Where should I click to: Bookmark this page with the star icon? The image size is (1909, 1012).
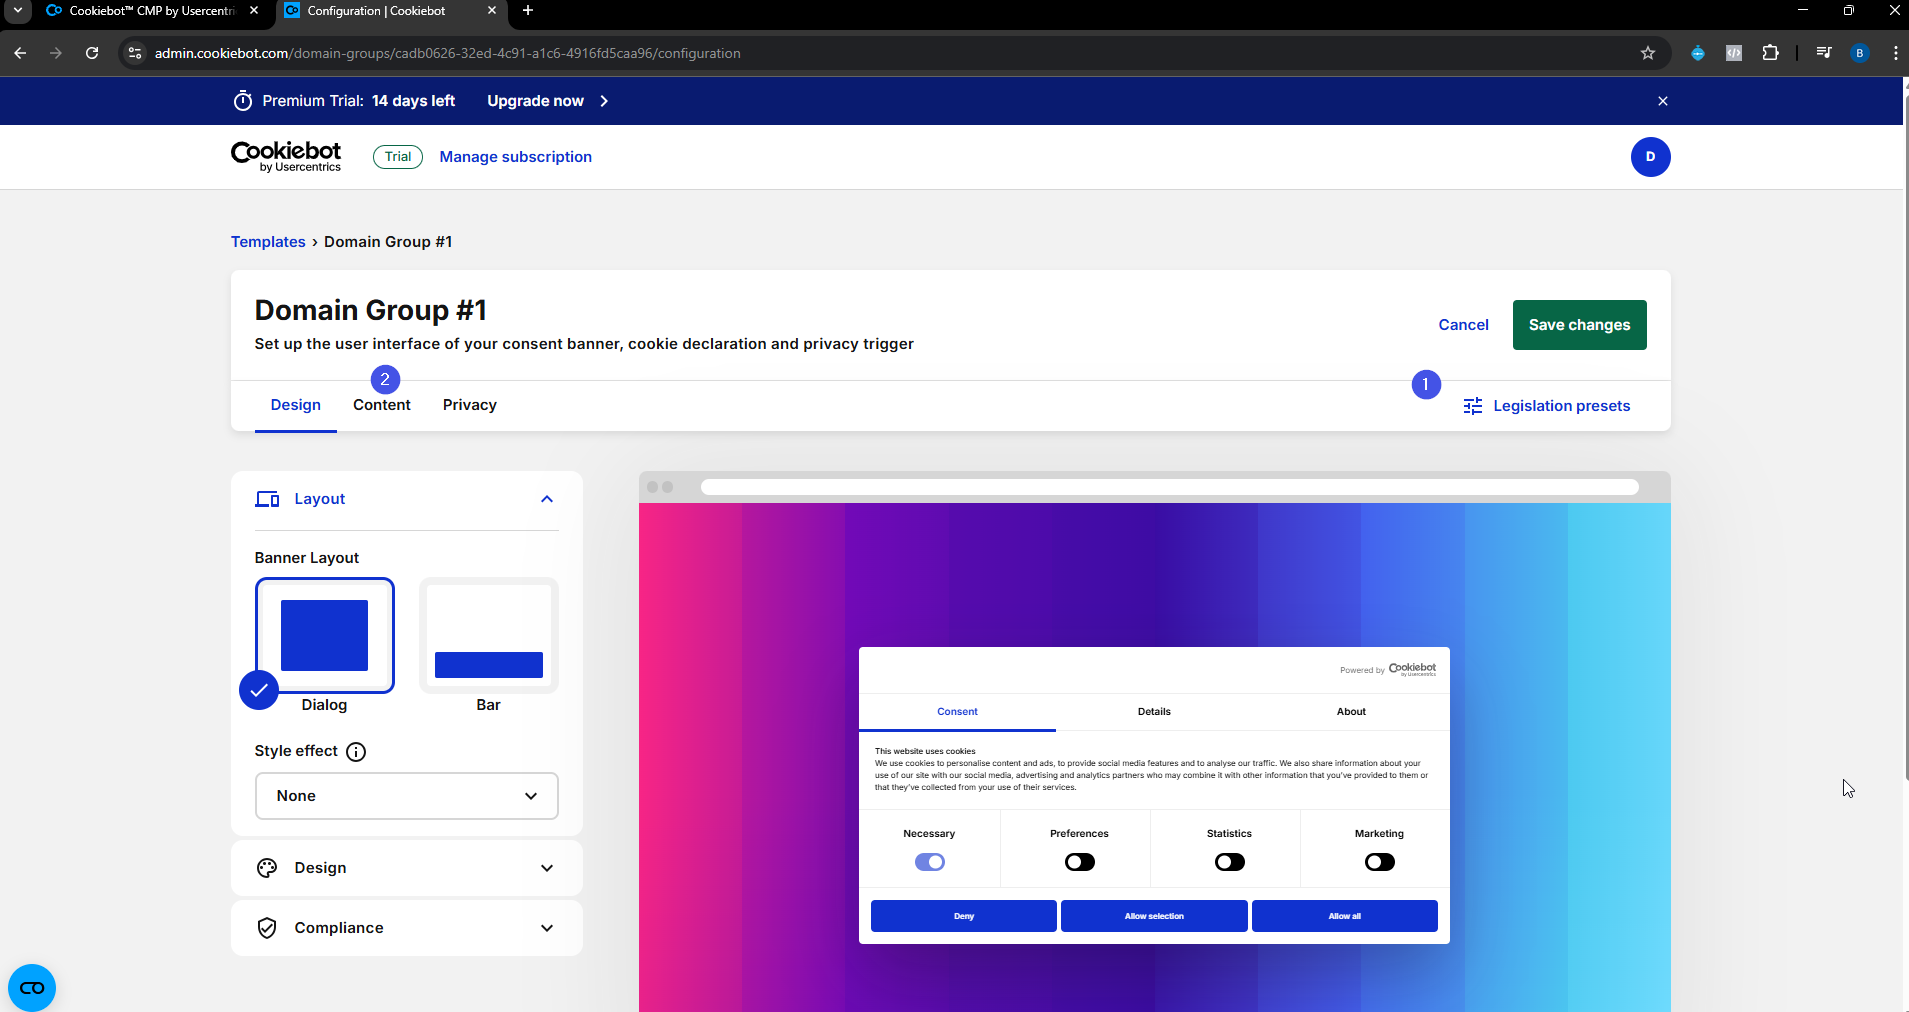click(x=1648, y=53)
